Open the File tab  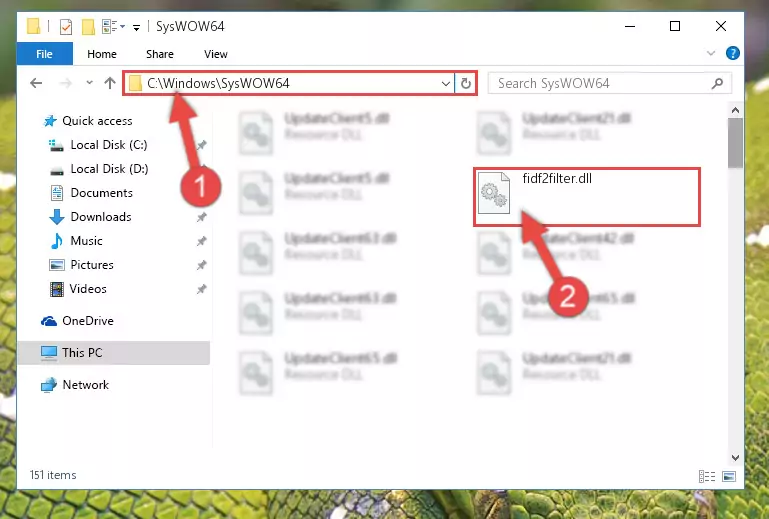coord(45,54)
